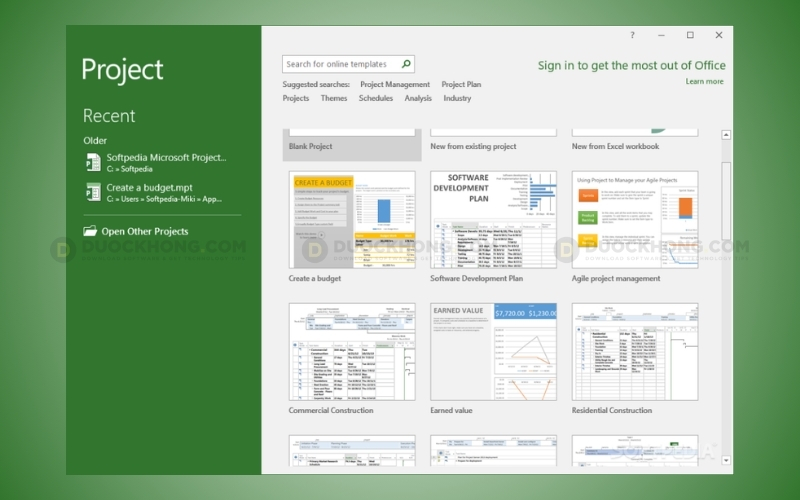The image size is (800, 500).
Task: Select the Create a budget template thumbnail
Action: pos(352,219)
